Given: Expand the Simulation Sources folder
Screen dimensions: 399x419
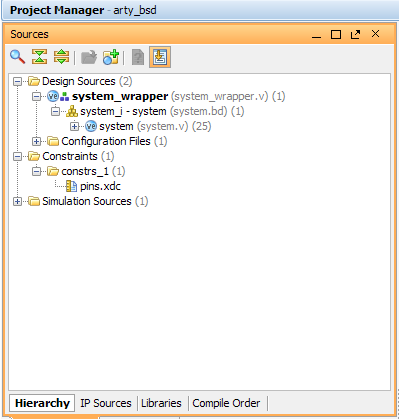Looking at the screenshot, I should 17,201.
